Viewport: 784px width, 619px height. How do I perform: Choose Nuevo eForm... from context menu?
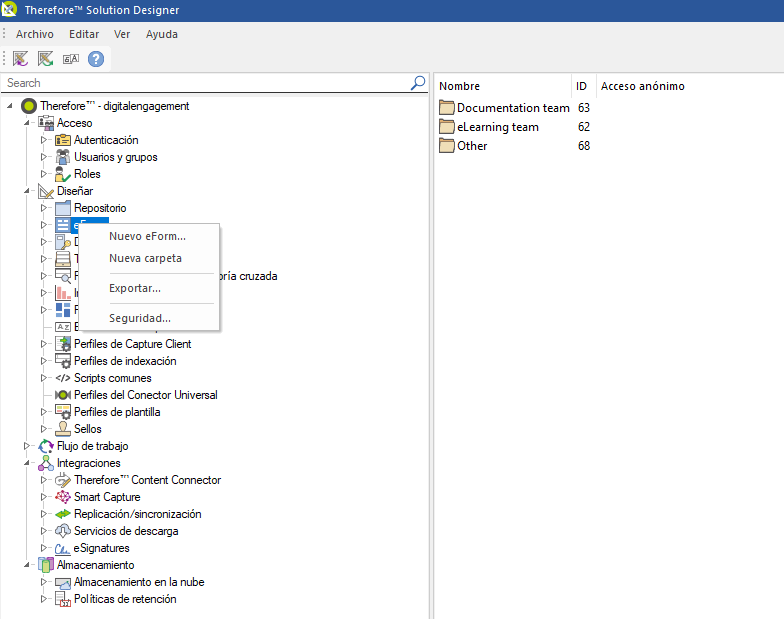149,236
